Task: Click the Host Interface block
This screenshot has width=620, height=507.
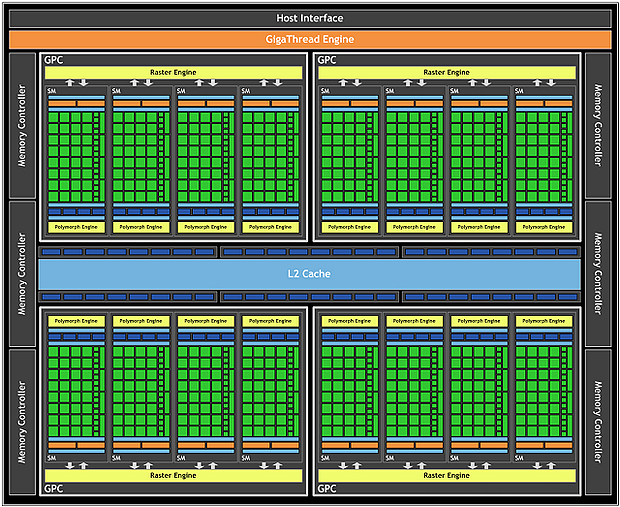Action: coord(310,18)
